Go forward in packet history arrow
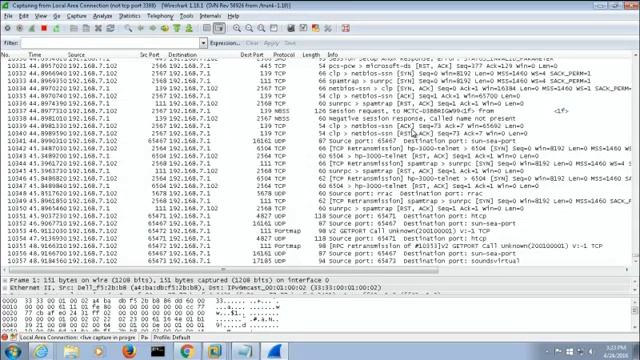The width and height of the screenshot is (640, 360). click(153, 28)
